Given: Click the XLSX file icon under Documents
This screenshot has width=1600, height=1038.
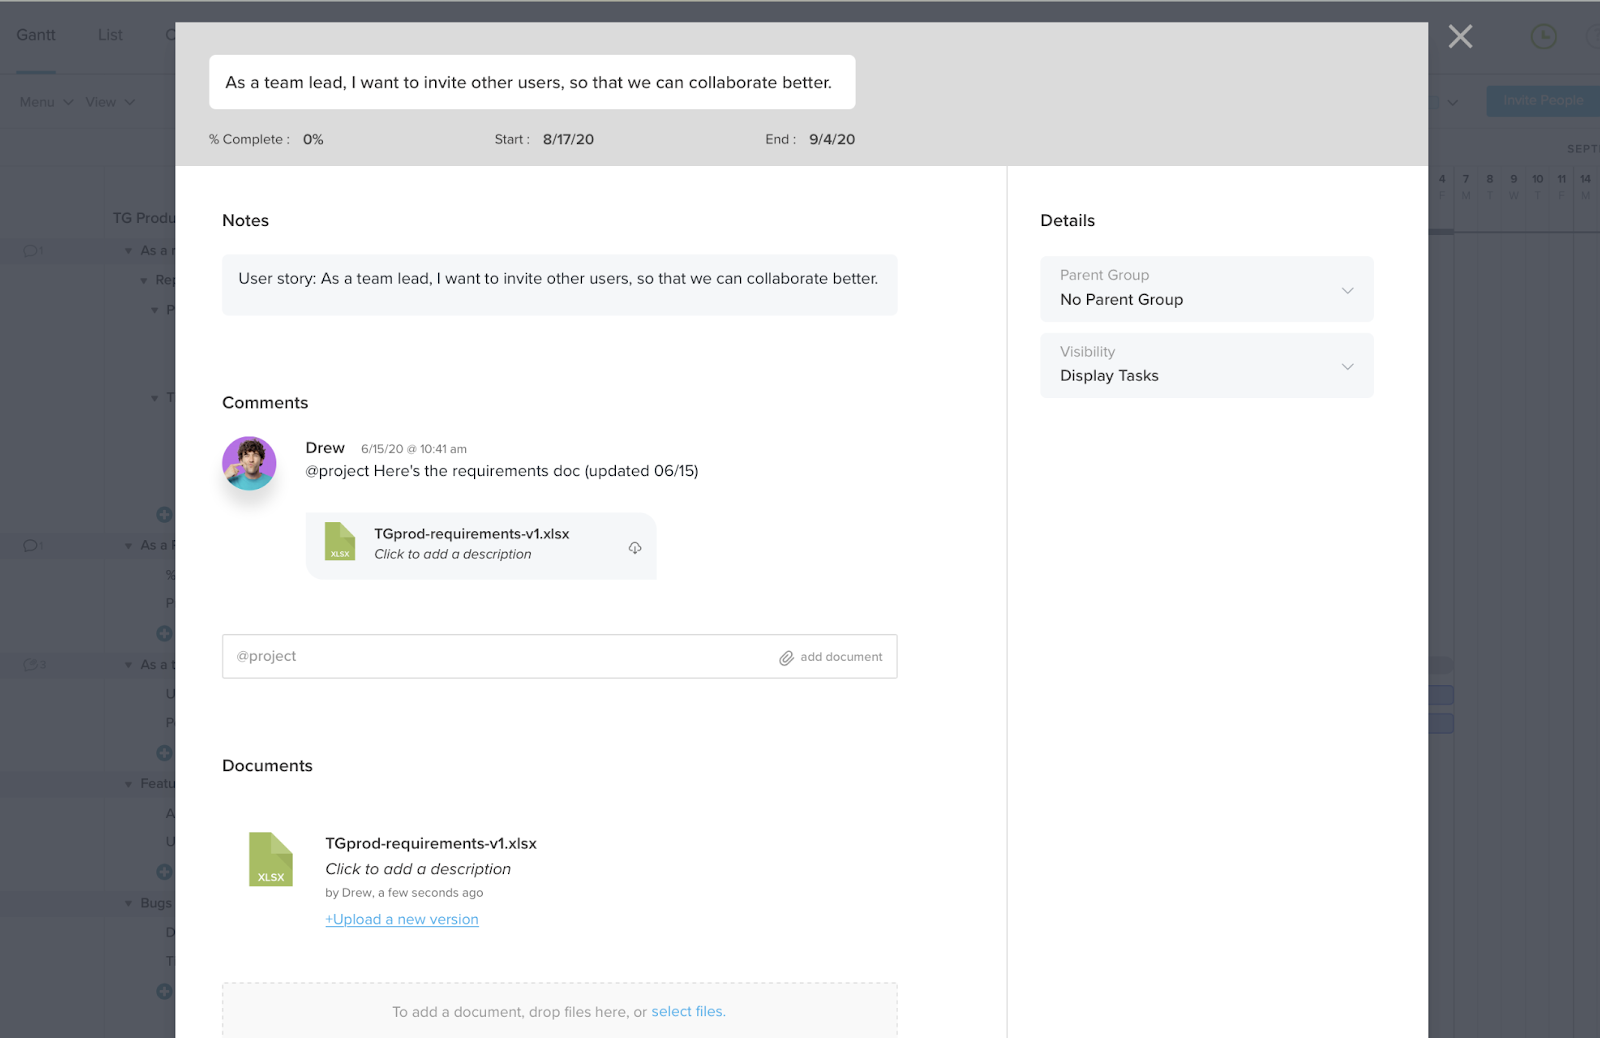Looking at the screenshot, I should (x=270, y=859).
